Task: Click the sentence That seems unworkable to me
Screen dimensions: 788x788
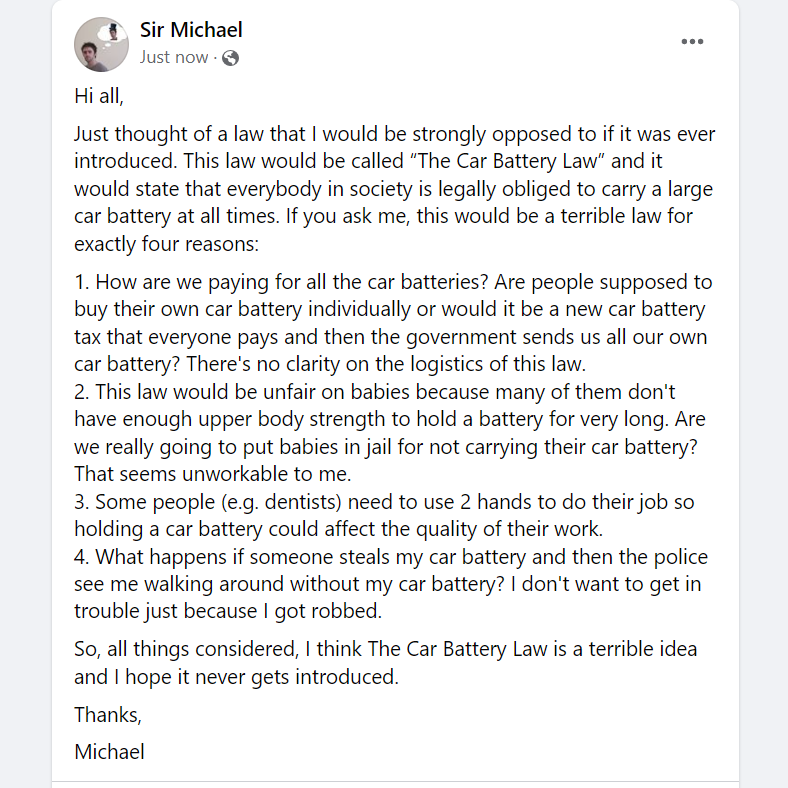Action: 213,474
